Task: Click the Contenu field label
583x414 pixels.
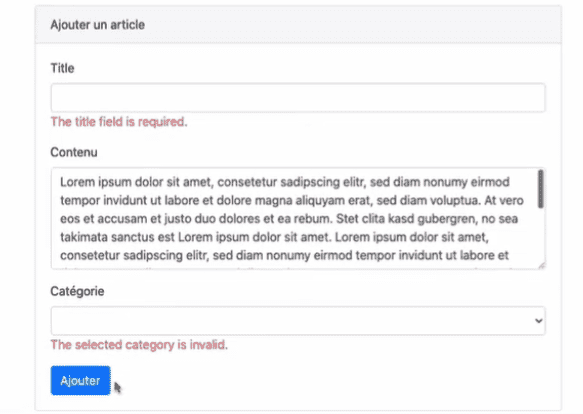Action: (74, 152)
